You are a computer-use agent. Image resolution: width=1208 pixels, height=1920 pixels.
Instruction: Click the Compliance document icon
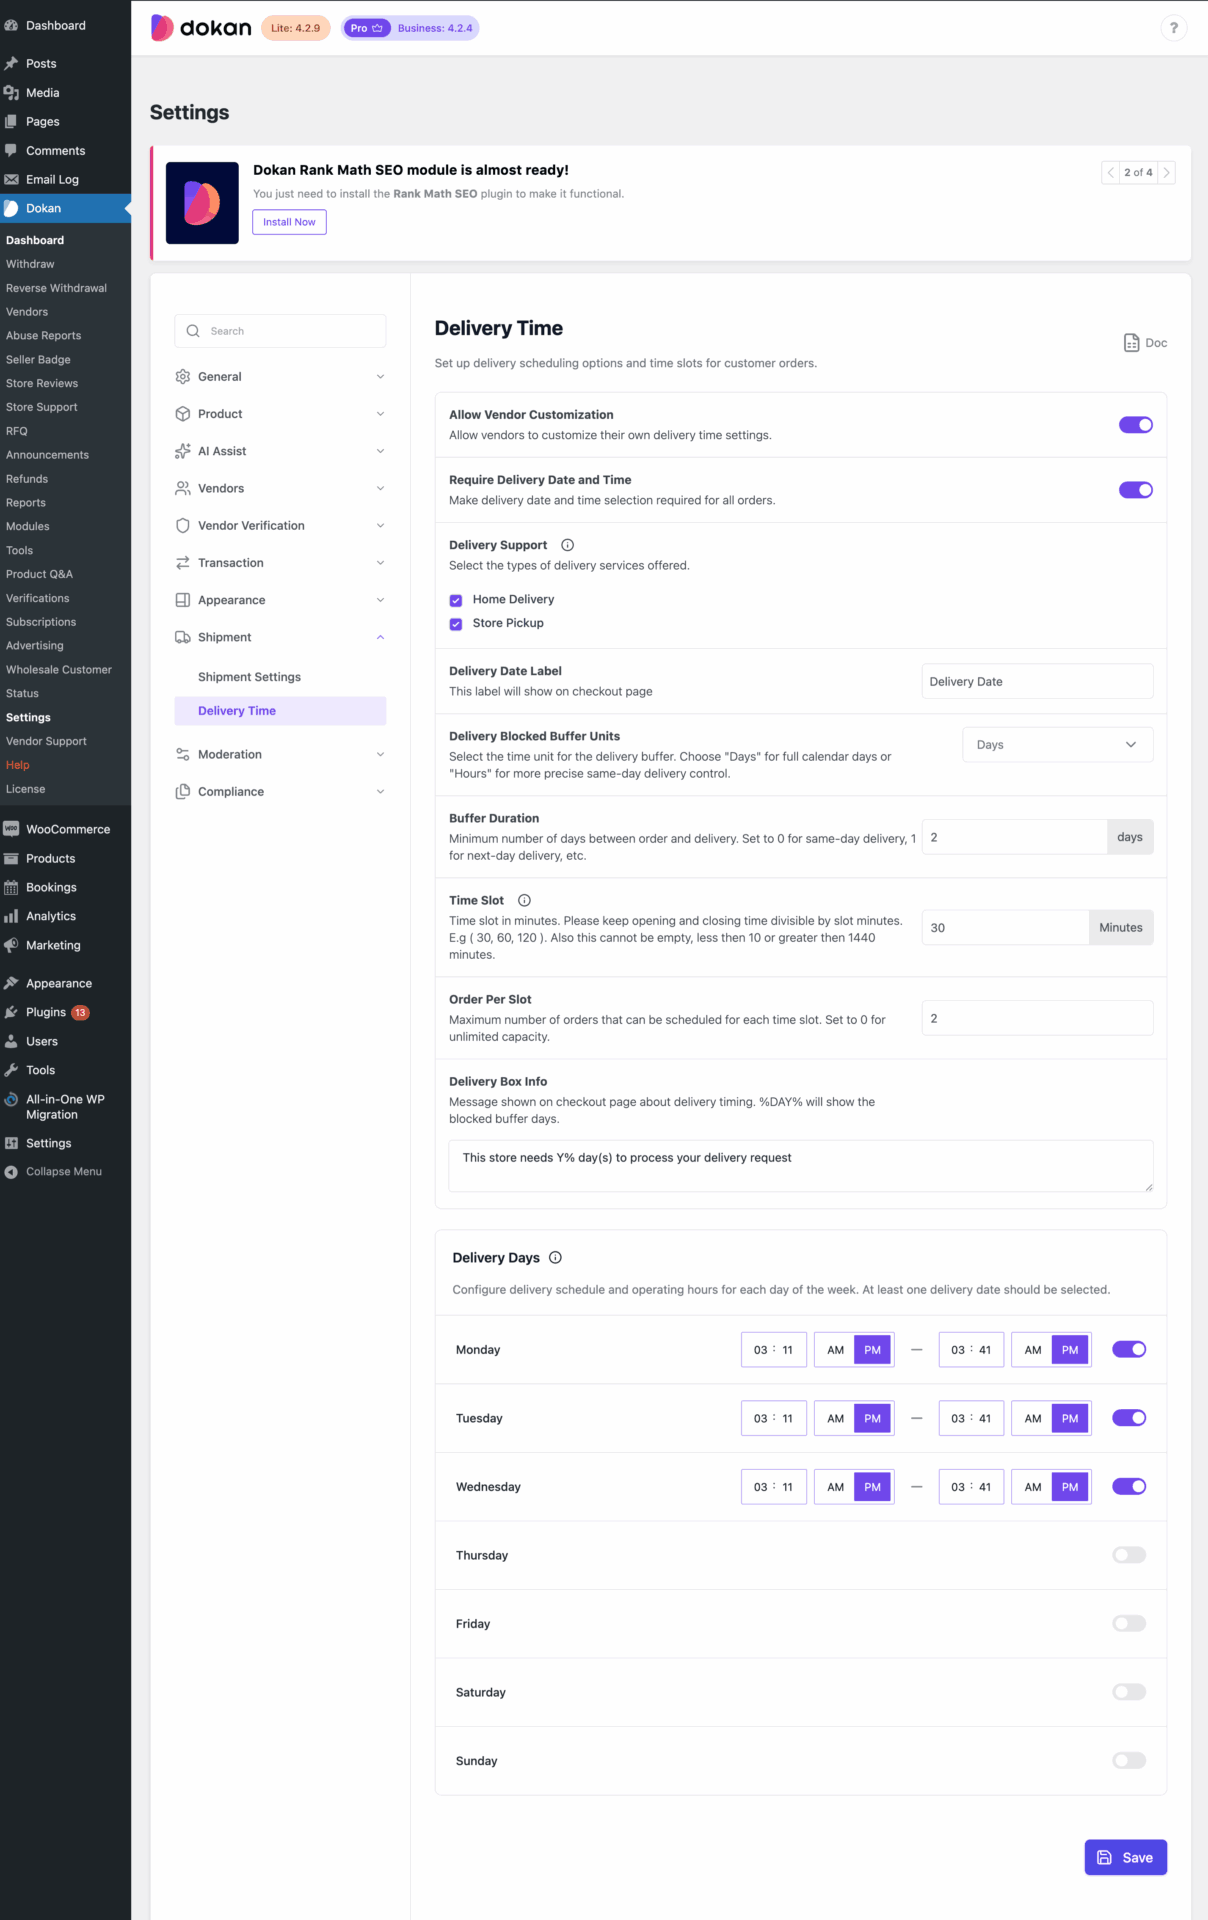click(x=183, y=792)
